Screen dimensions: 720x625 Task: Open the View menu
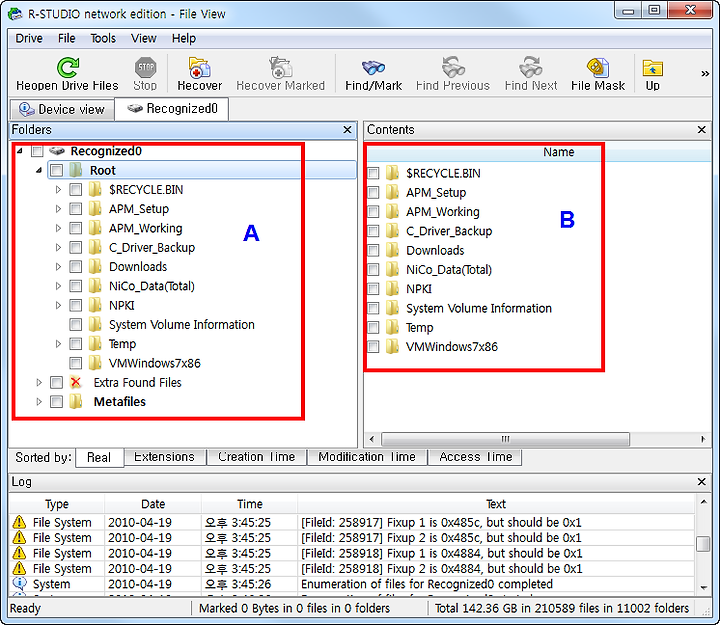coord(144,38)
